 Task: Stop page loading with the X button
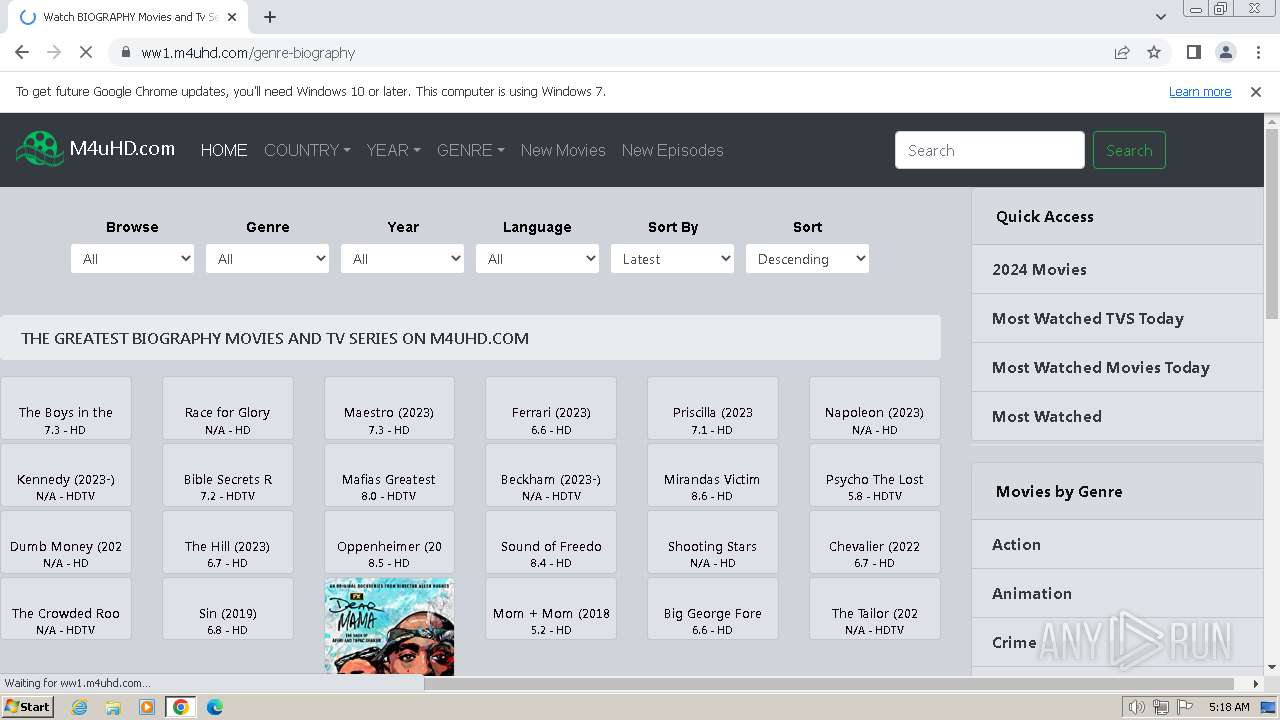coord(86,52)
